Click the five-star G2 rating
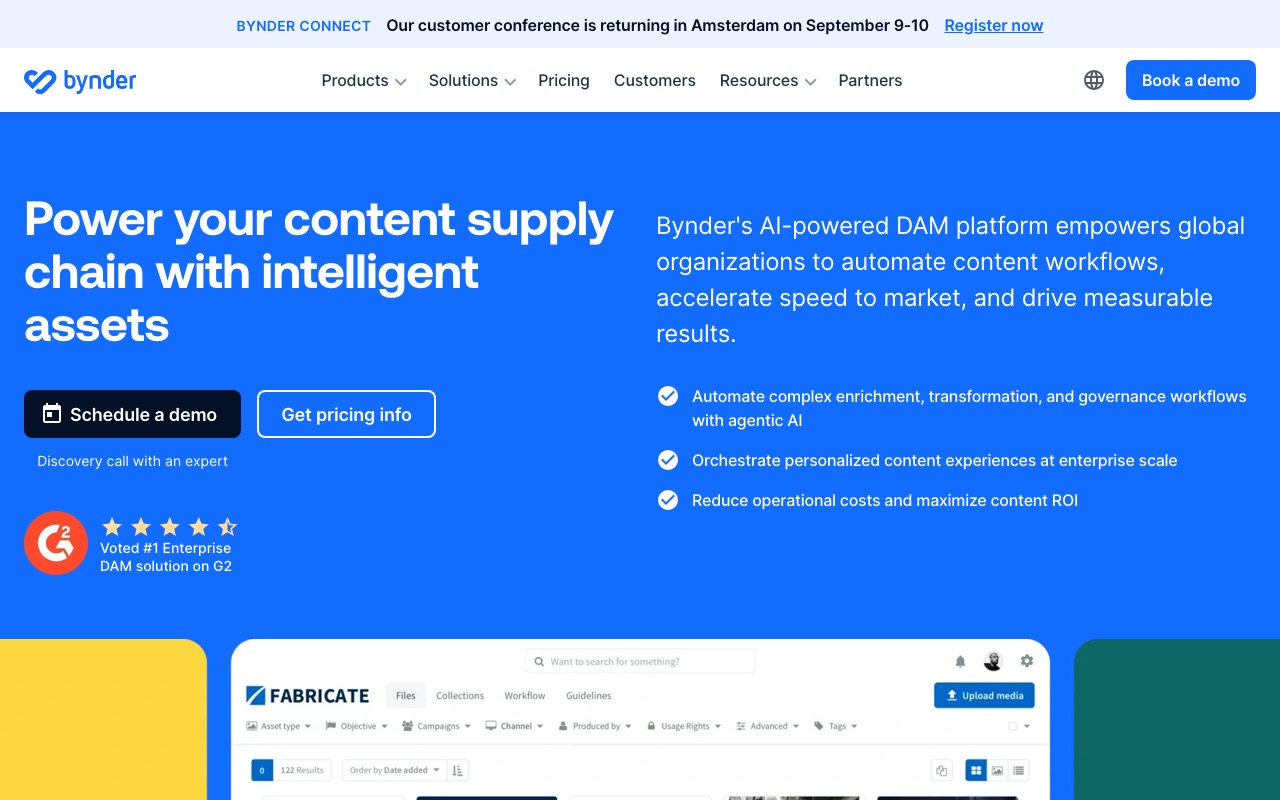1280x800 pixels. [x=169, y=527]
